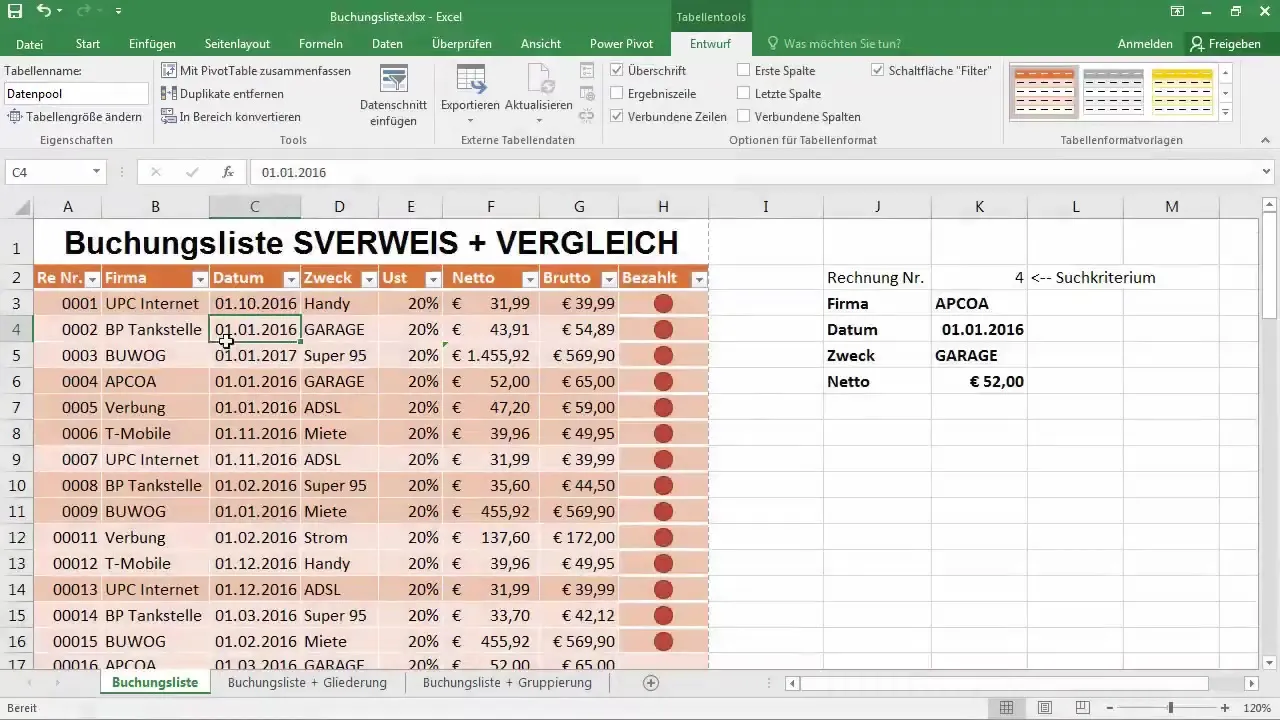Click the lightbulb Tell Me search icon
This screenshot has width=1280, height=720.
[x=772, y=44]
